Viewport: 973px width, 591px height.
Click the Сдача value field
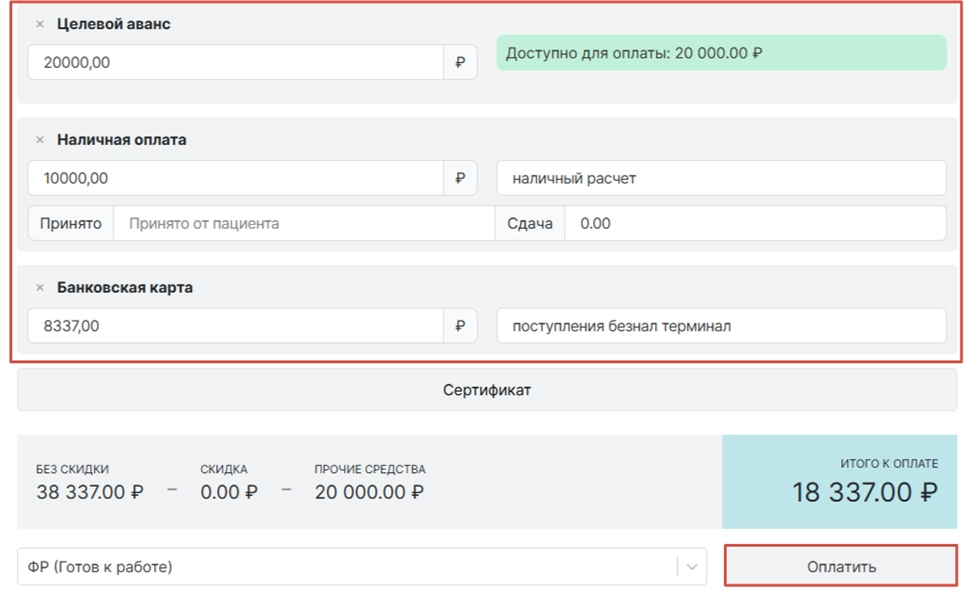tap(754, 223)
